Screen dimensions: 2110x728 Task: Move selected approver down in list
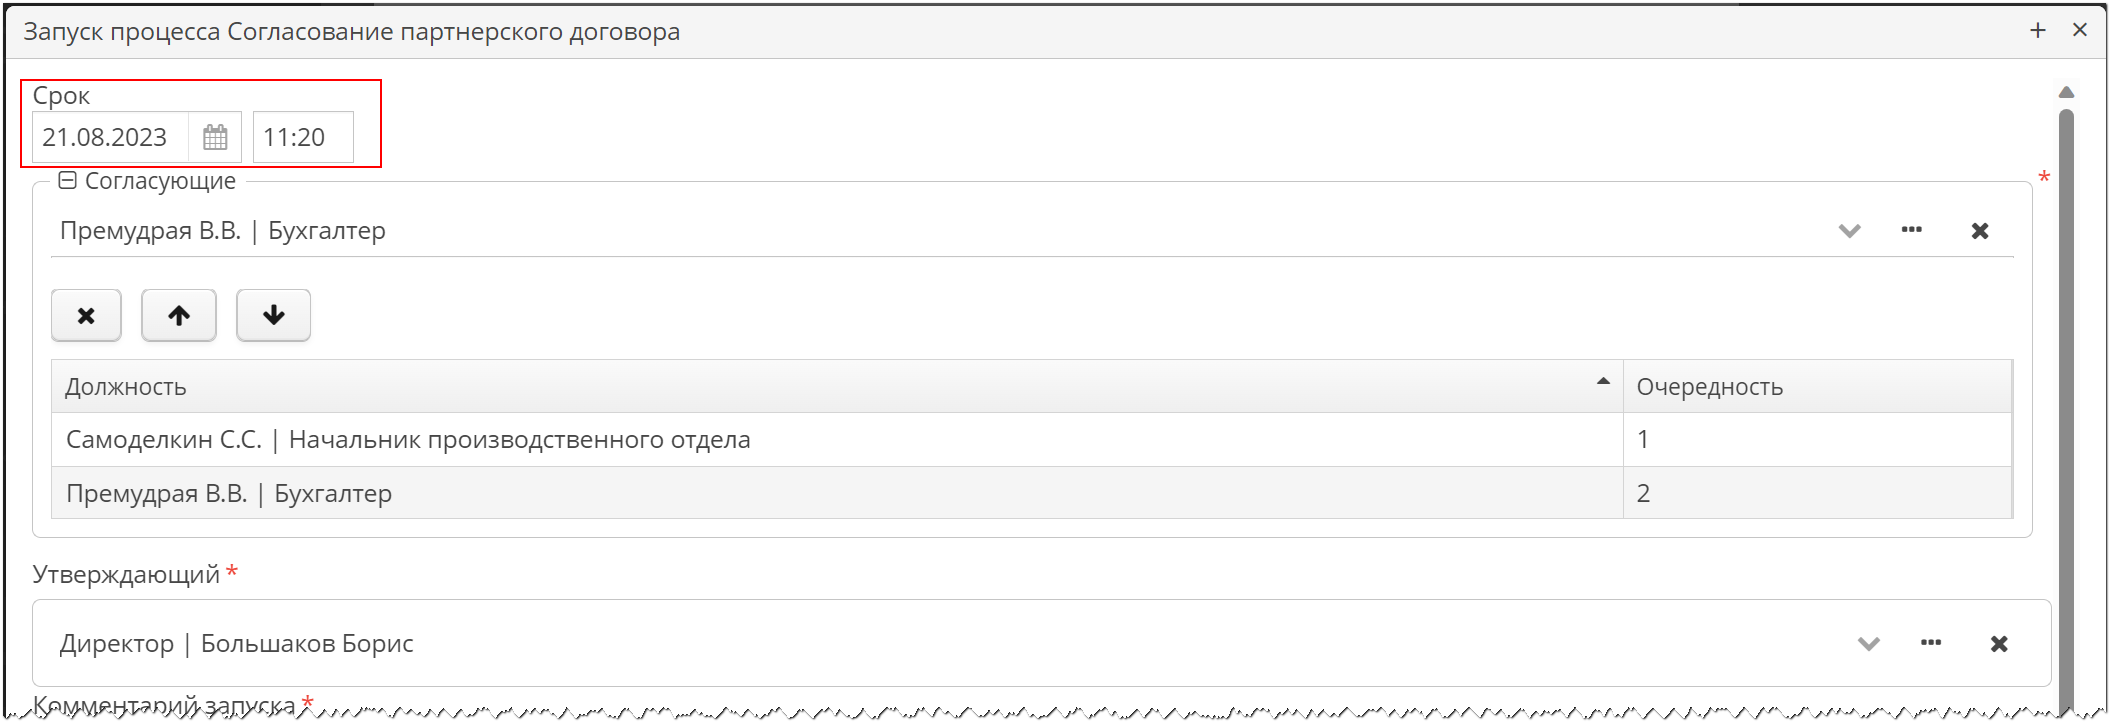(274, 316)
